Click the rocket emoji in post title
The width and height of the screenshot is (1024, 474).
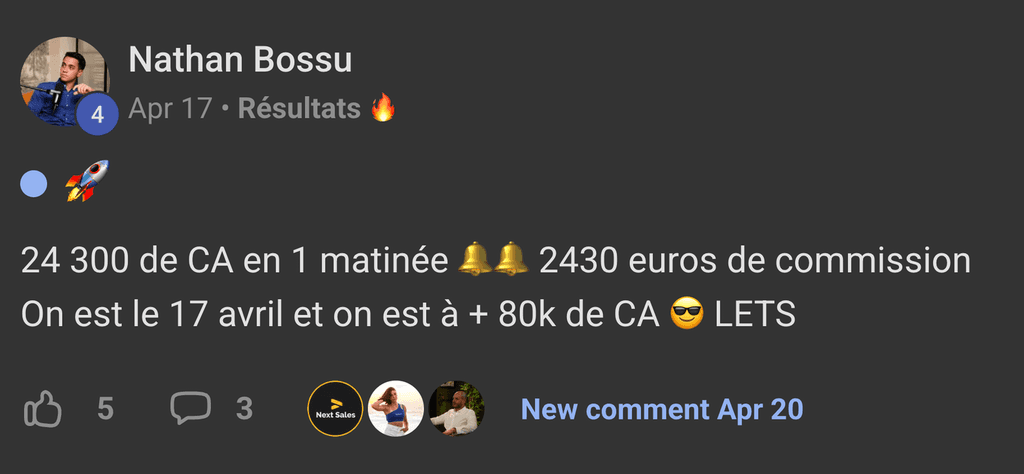click(x=87, y=181)
